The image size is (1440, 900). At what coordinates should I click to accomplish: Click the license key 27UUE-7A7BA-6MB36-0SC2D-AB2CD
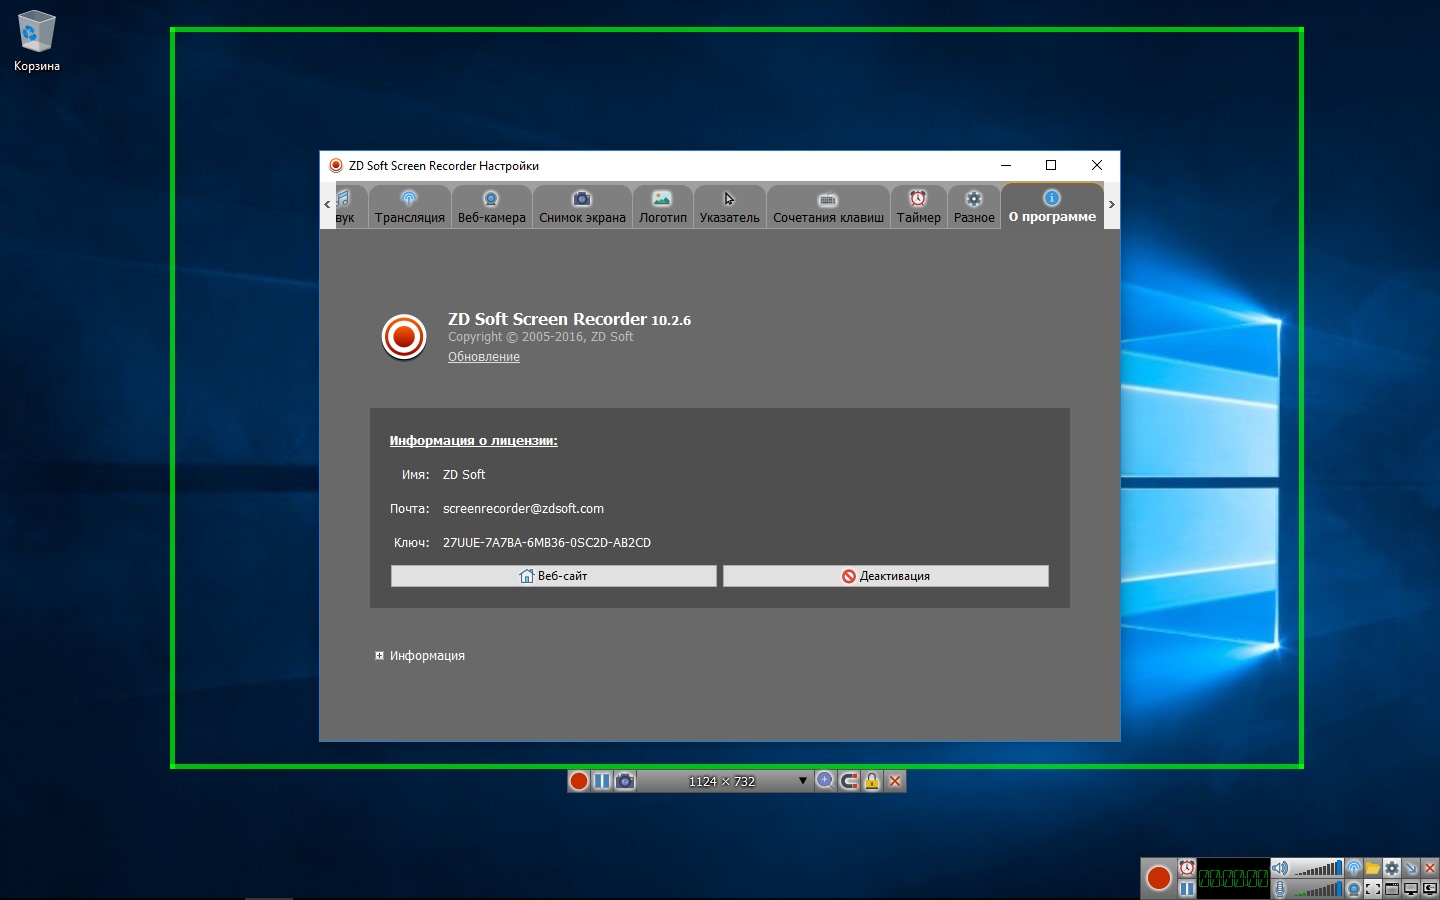pos(547,543)
